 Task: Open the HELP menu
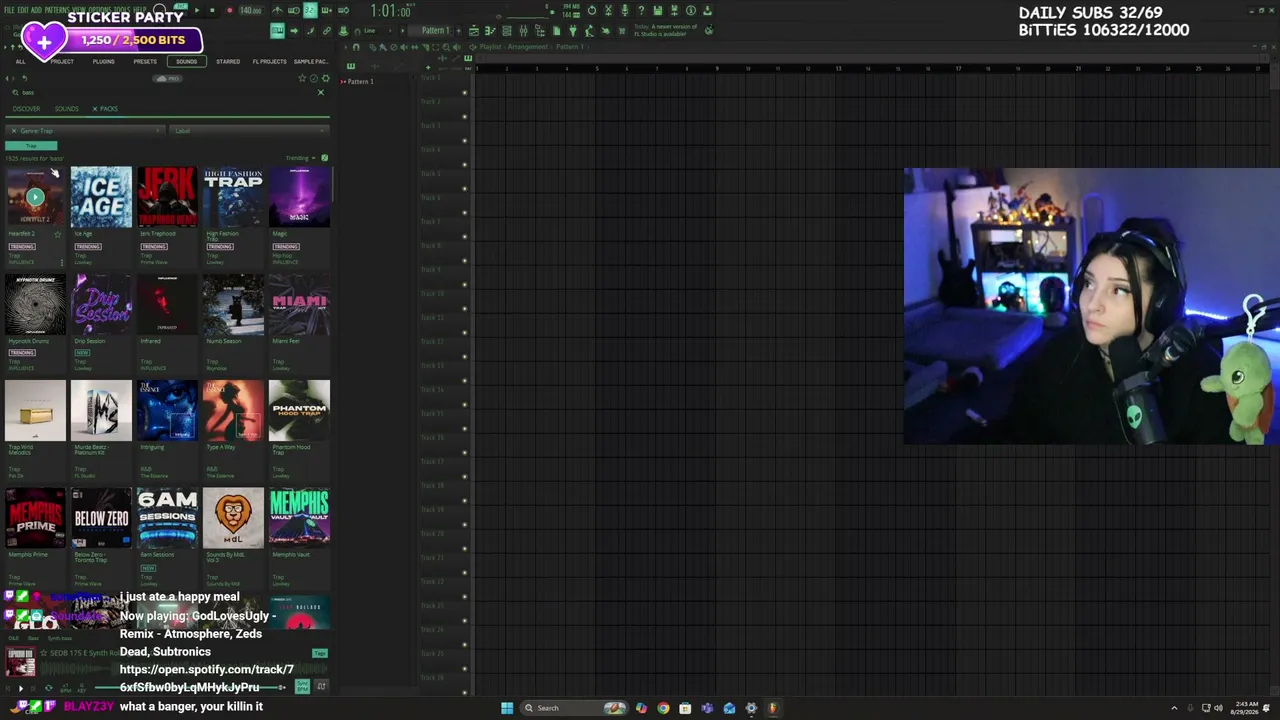click(141, 10)
